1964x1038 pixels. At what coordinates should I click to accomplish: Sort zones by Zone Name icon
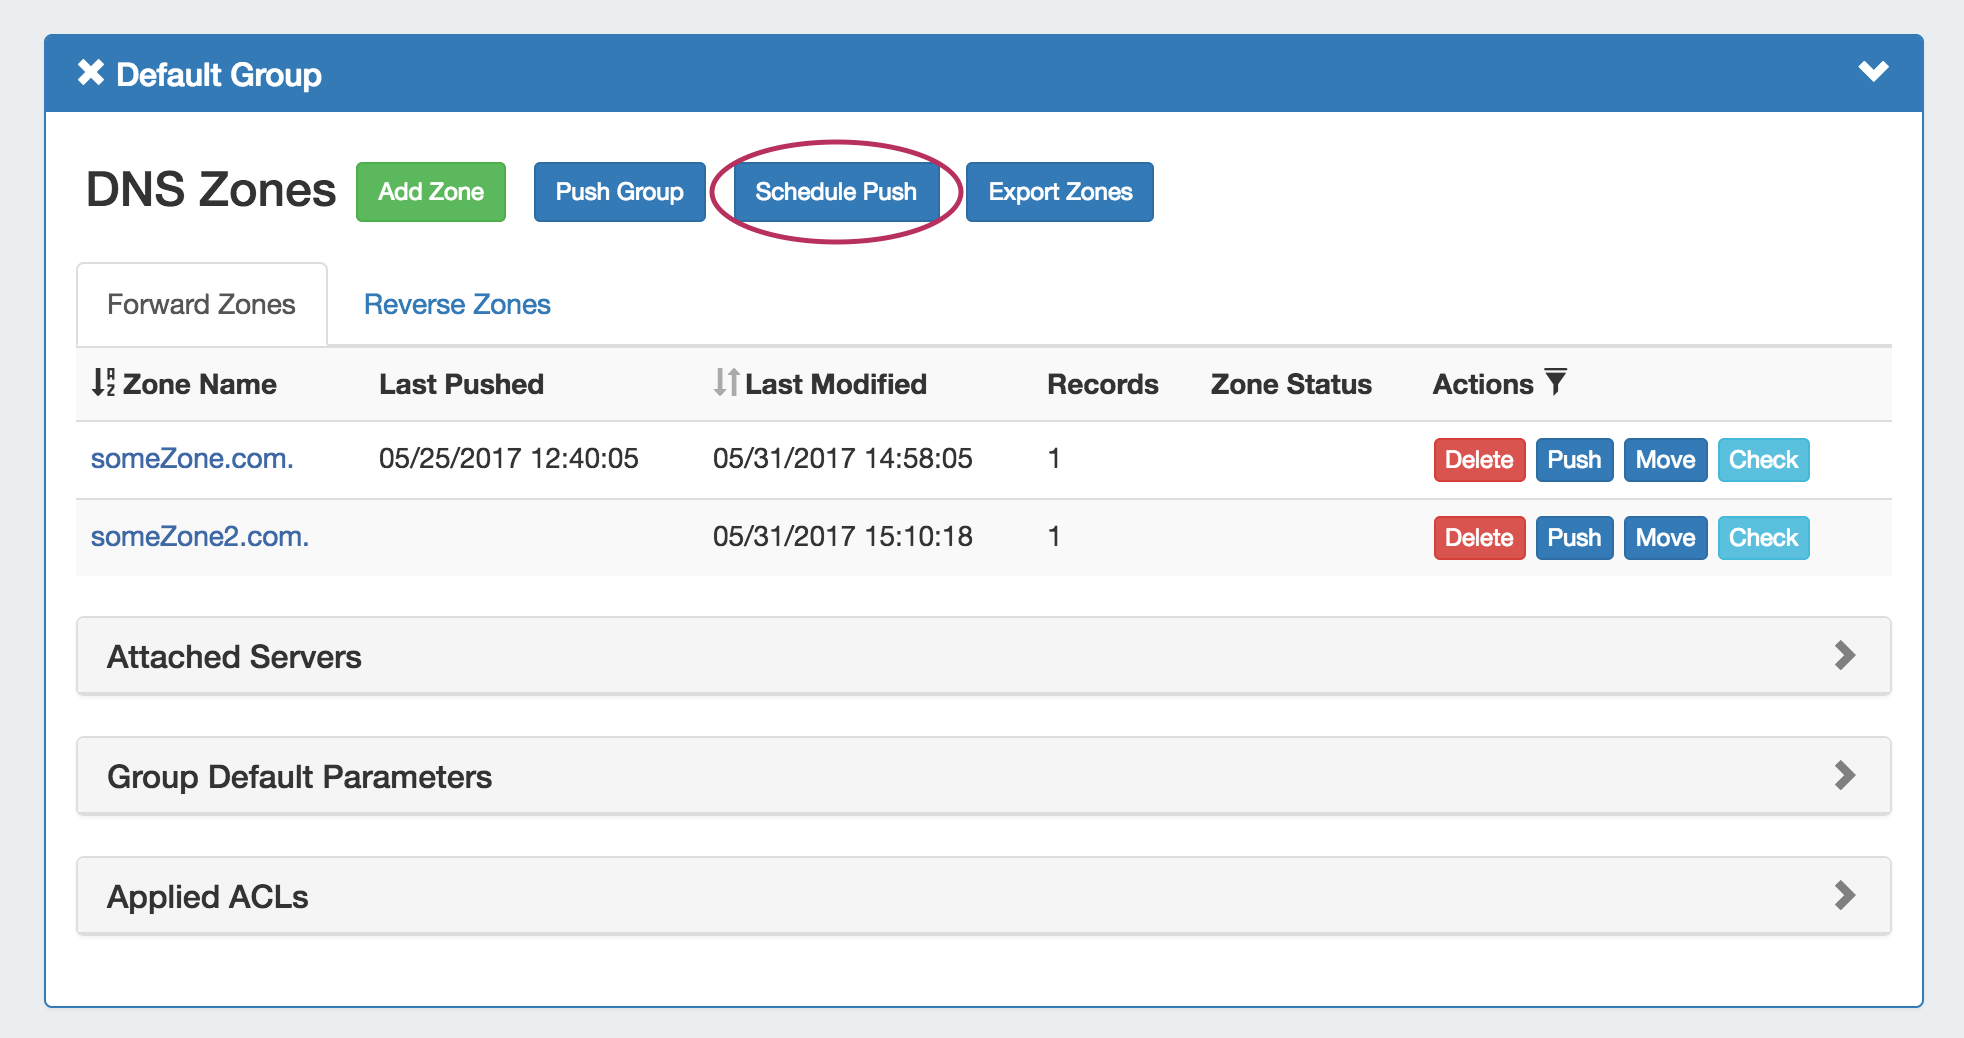pyautogui.click(x=103, y=383)
